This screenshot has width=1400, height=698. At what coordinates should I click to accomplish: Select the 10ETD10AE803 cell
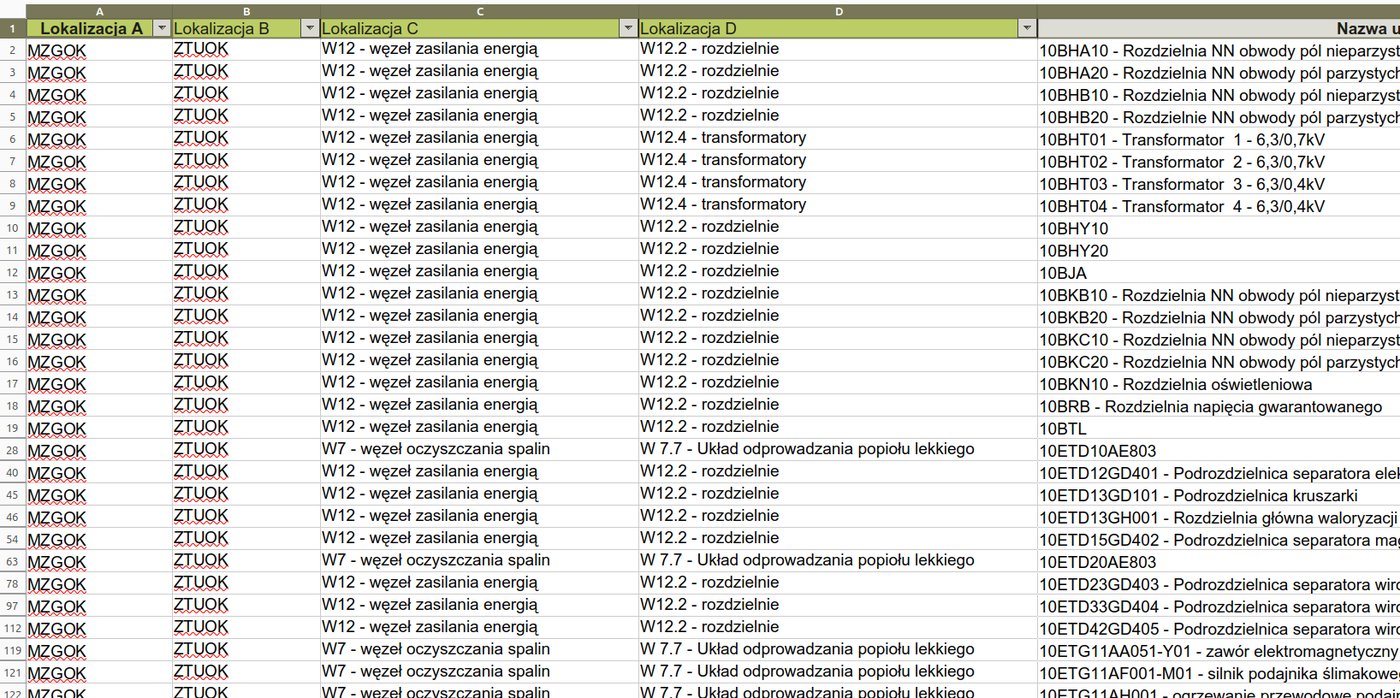(x=1218, y=450)
